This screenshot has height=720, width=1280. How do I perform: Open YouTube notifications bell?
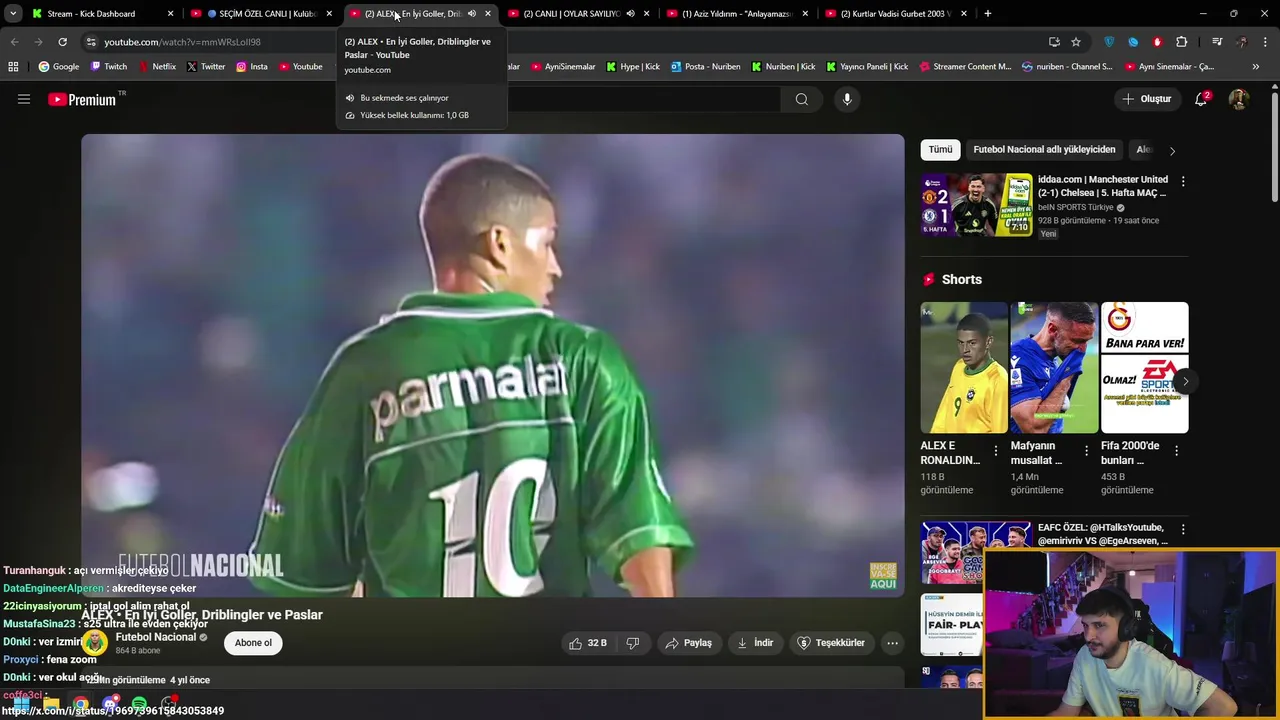coord(1201,99)
